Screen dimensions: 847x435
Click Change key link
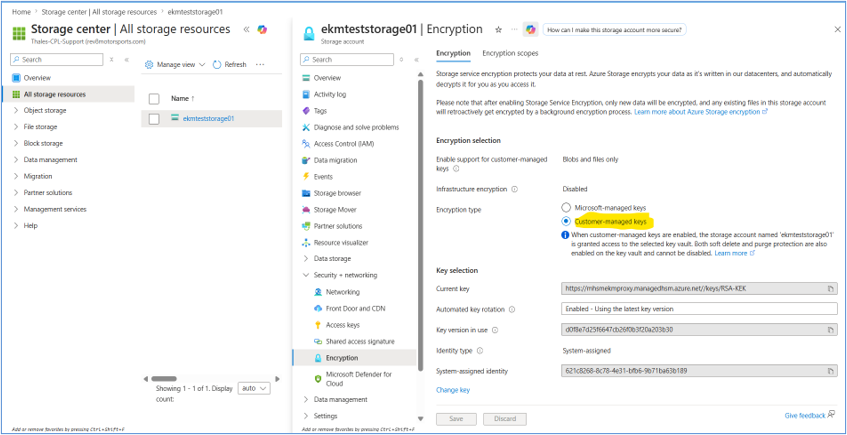[453, 390]
